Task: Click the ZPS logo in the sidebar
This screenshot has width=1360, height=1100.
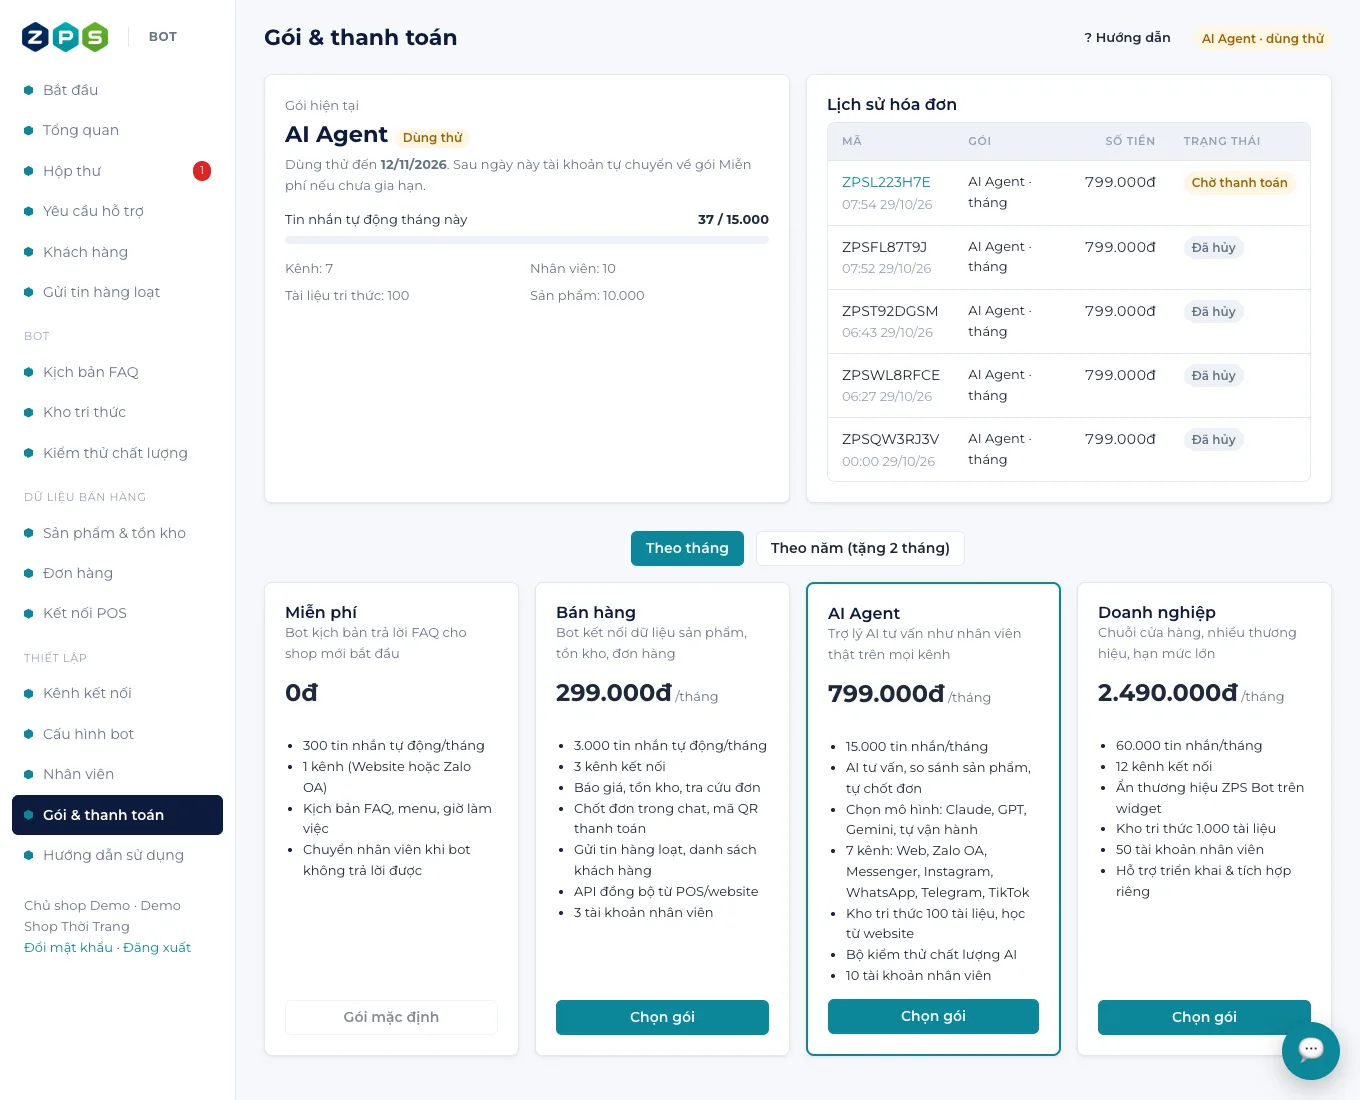Action: tap(65, 37)
